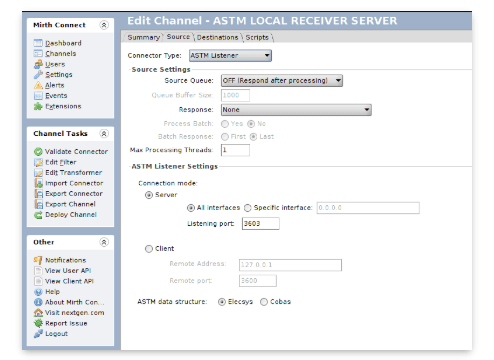Click the Edit Filter icon
Screen dimensions: 494x360
(x=38, y=162)
